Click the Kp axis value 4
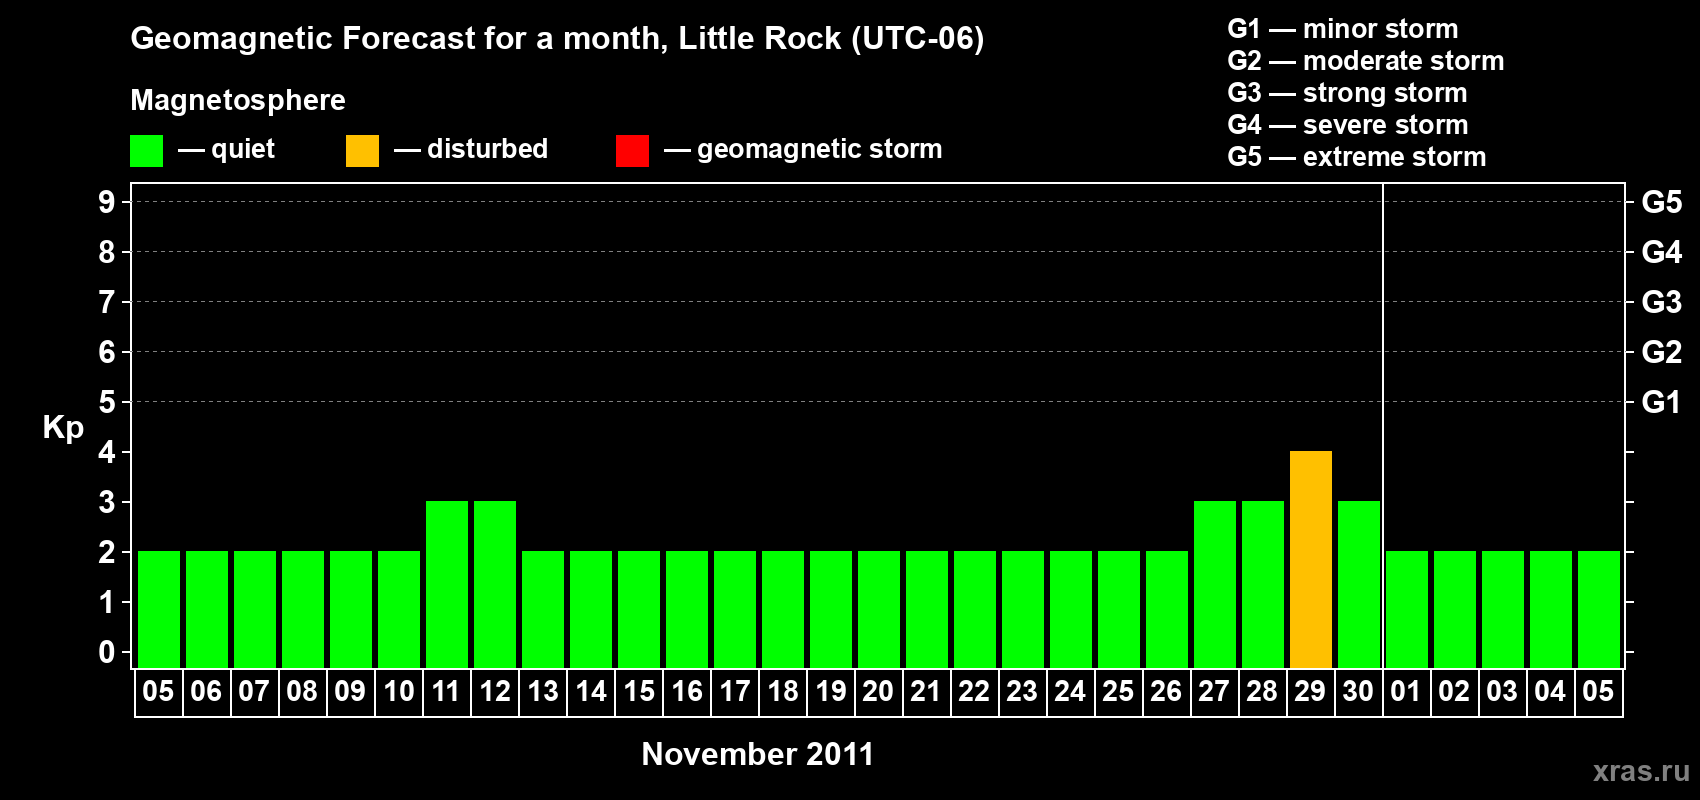The image size is (1700, 800). 107,452
